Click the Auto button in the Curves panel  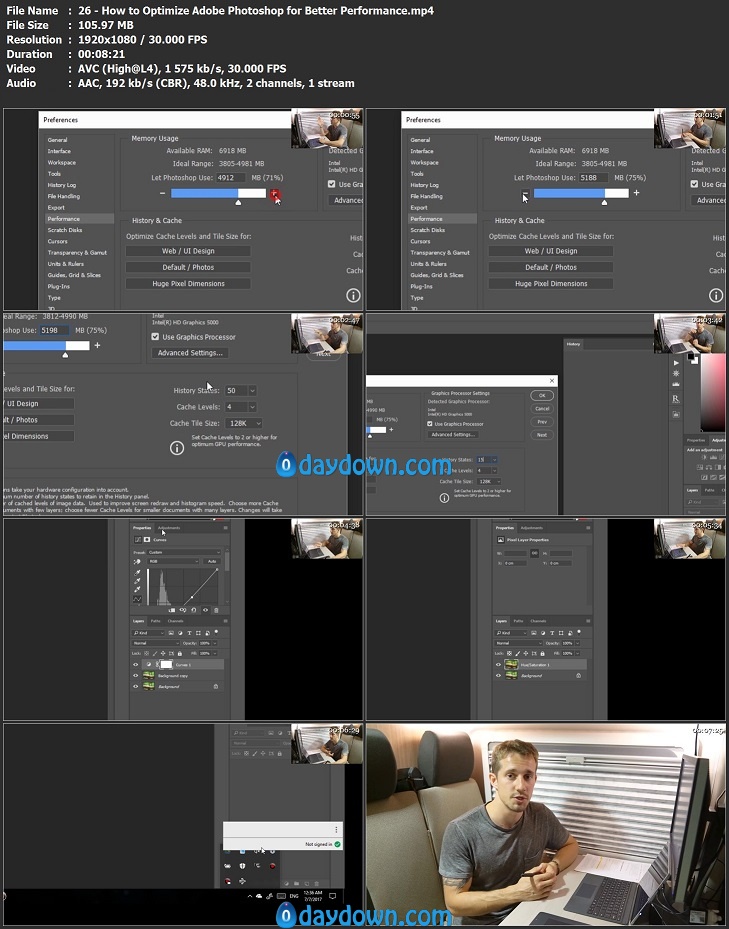click(x=212, y=561)
